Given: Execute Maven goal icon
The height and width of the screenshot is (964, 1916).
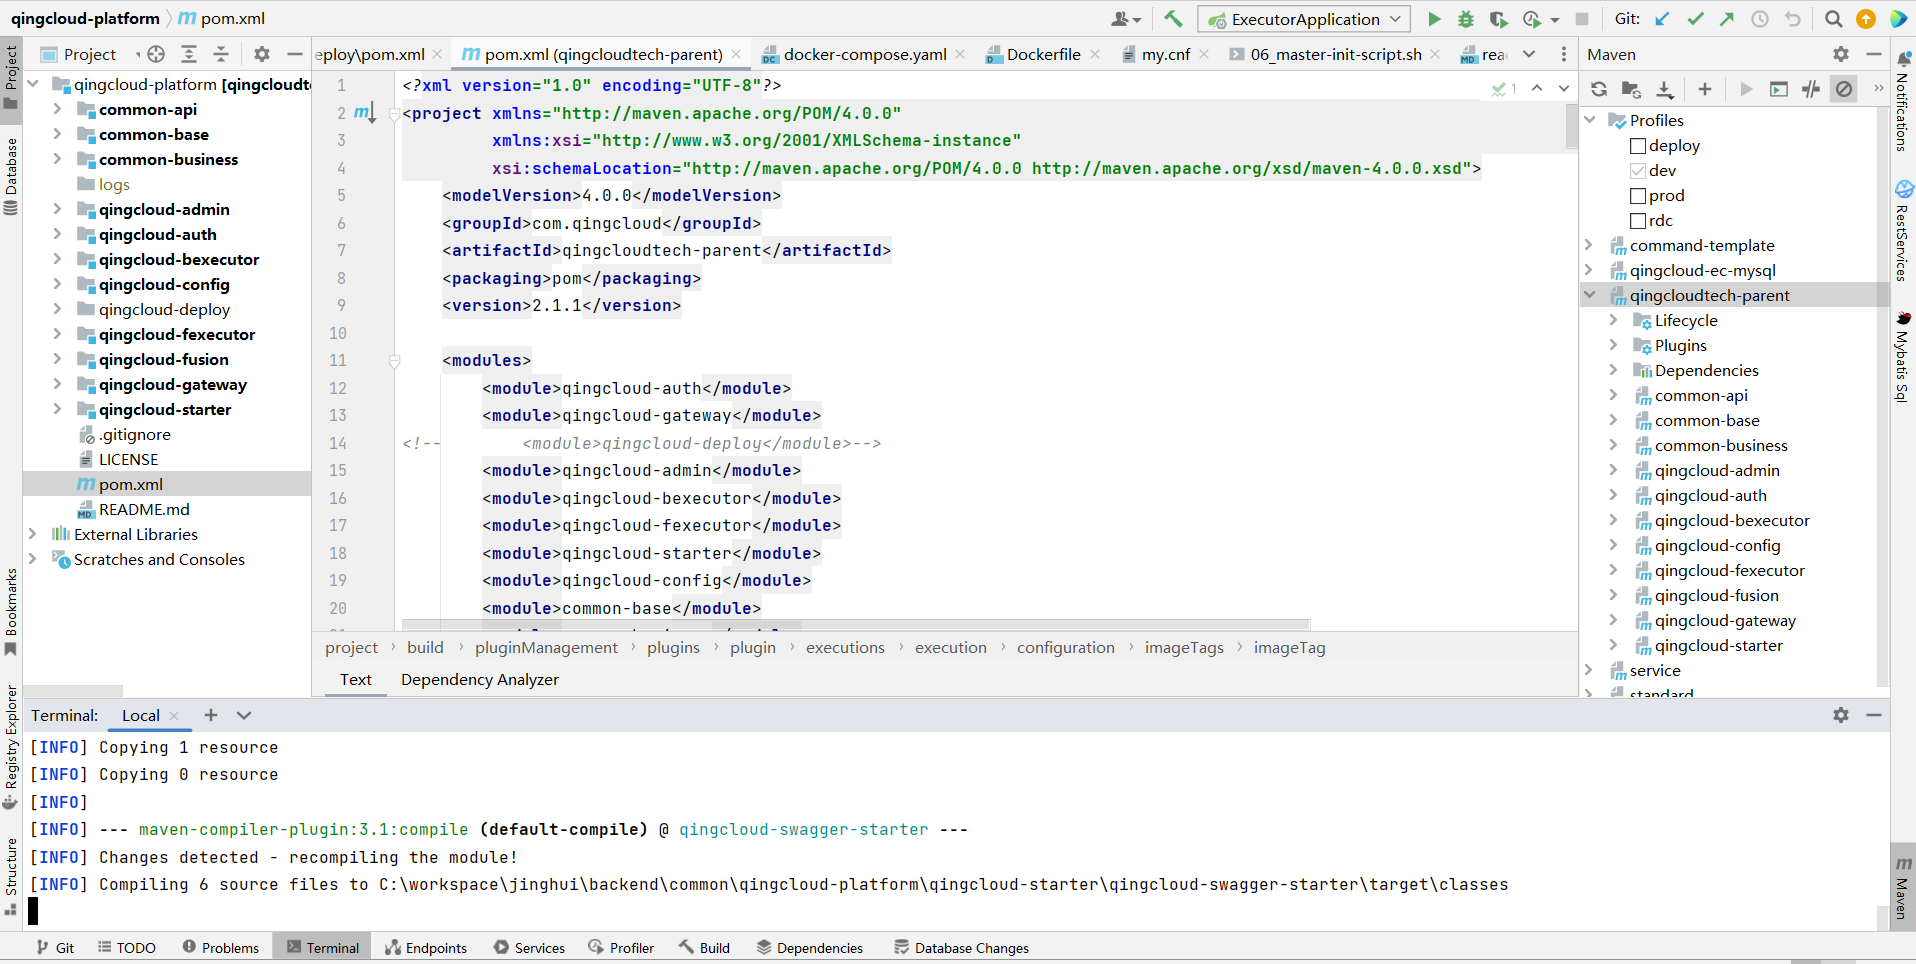Looking at the screenshot, I should 1779,89.
